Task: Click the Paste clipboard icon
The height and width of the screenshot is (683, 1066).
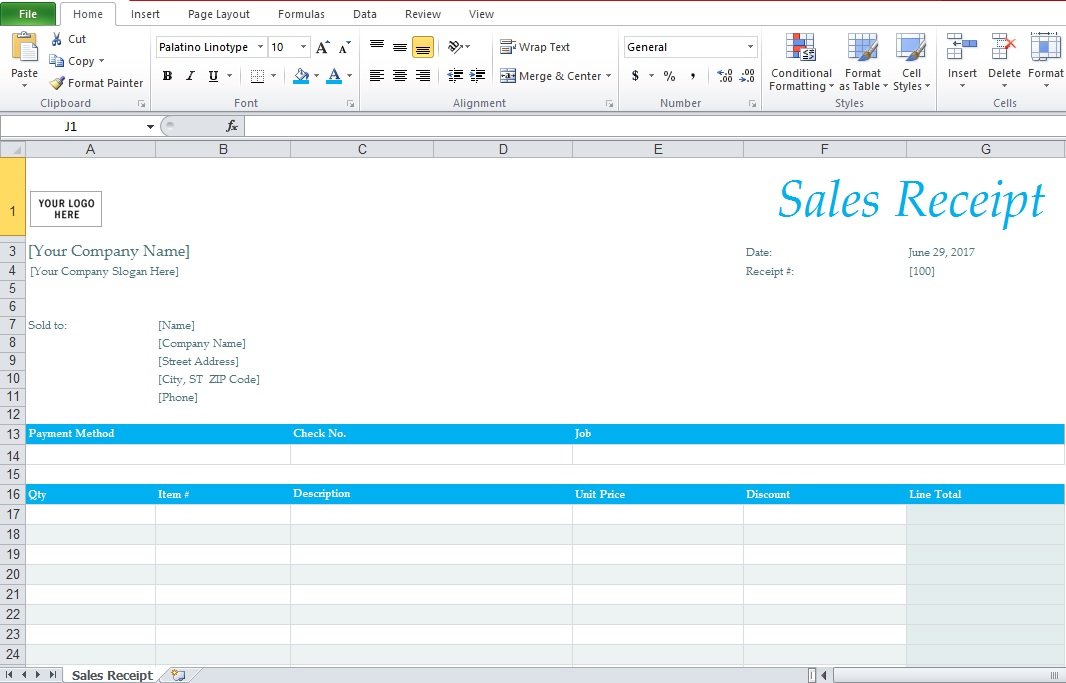Action: 24,48
